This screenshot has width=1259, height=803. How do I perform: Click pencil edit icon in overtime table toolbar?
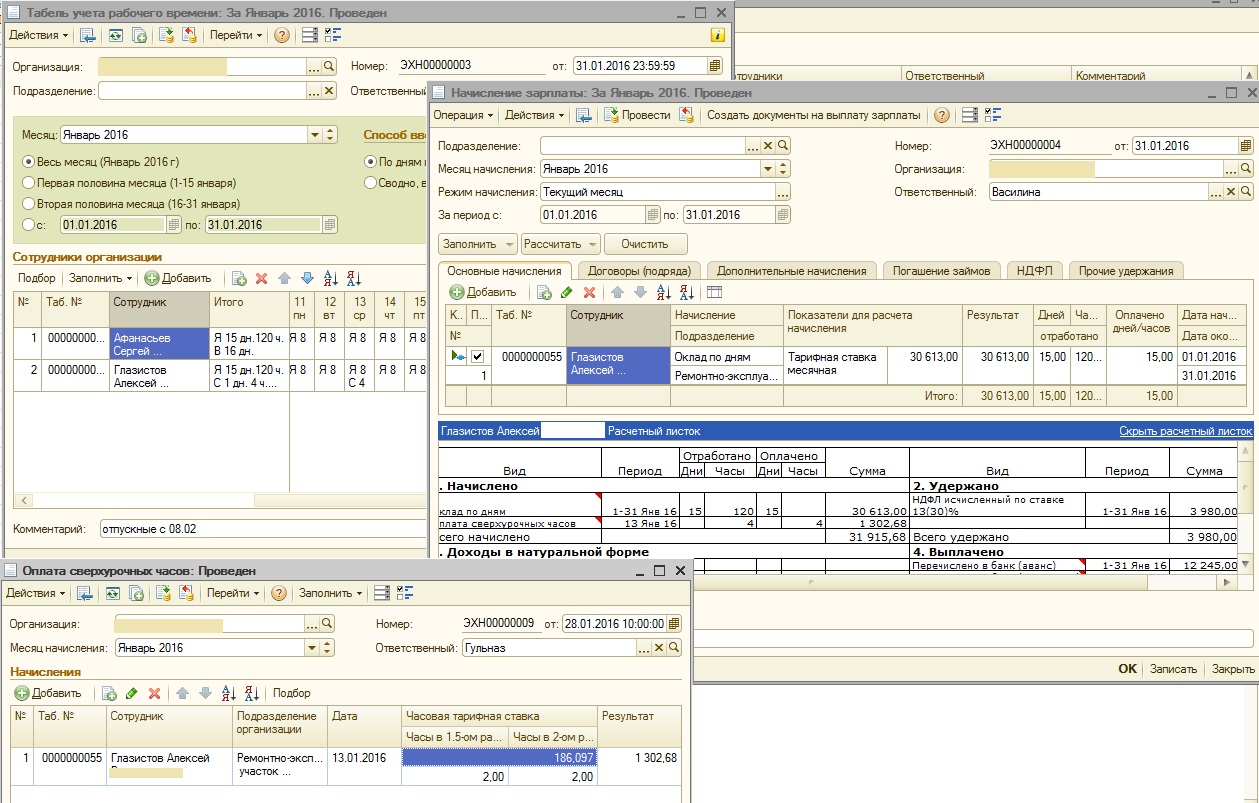pyautogui.click(x=132, y=693)
